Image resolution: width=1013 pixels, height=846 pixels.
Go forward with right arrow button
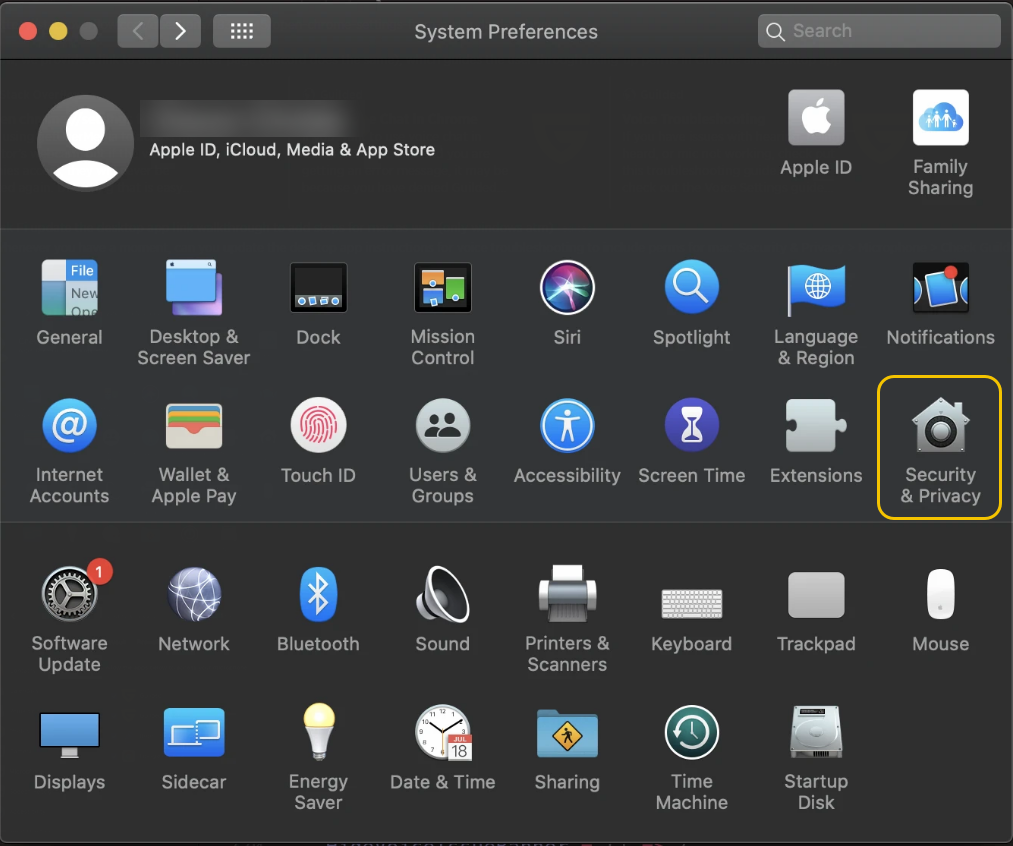(180, 31)
